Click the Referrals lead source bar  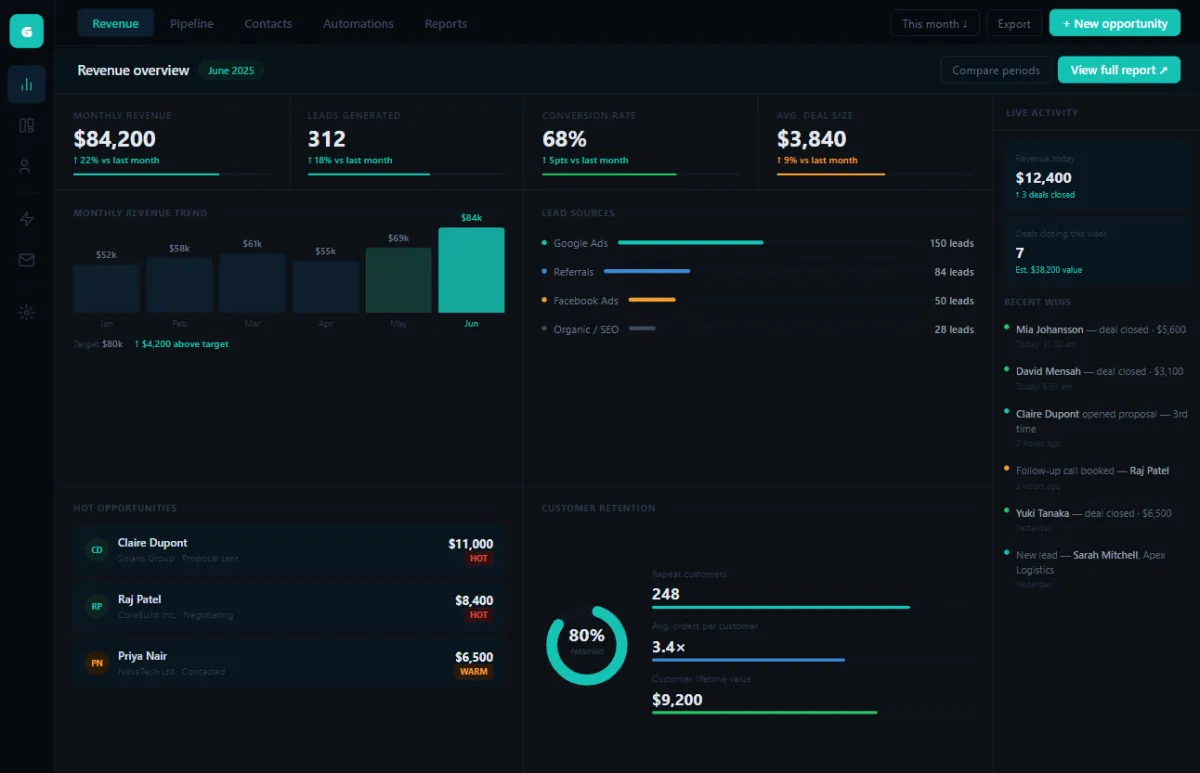point(647,271)
